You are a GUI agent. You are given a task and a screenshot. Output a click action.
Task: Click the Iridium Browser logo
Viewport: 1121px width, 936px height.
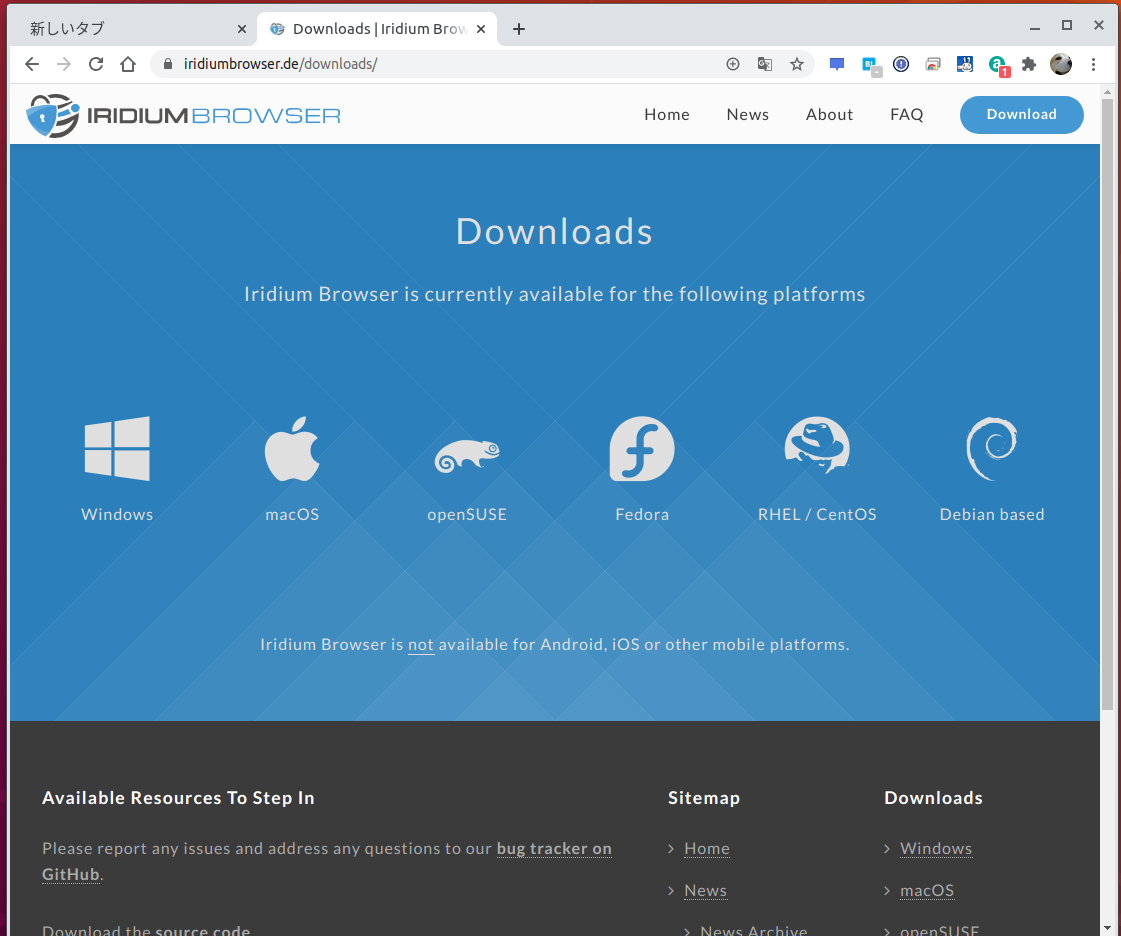click(183, 114)
